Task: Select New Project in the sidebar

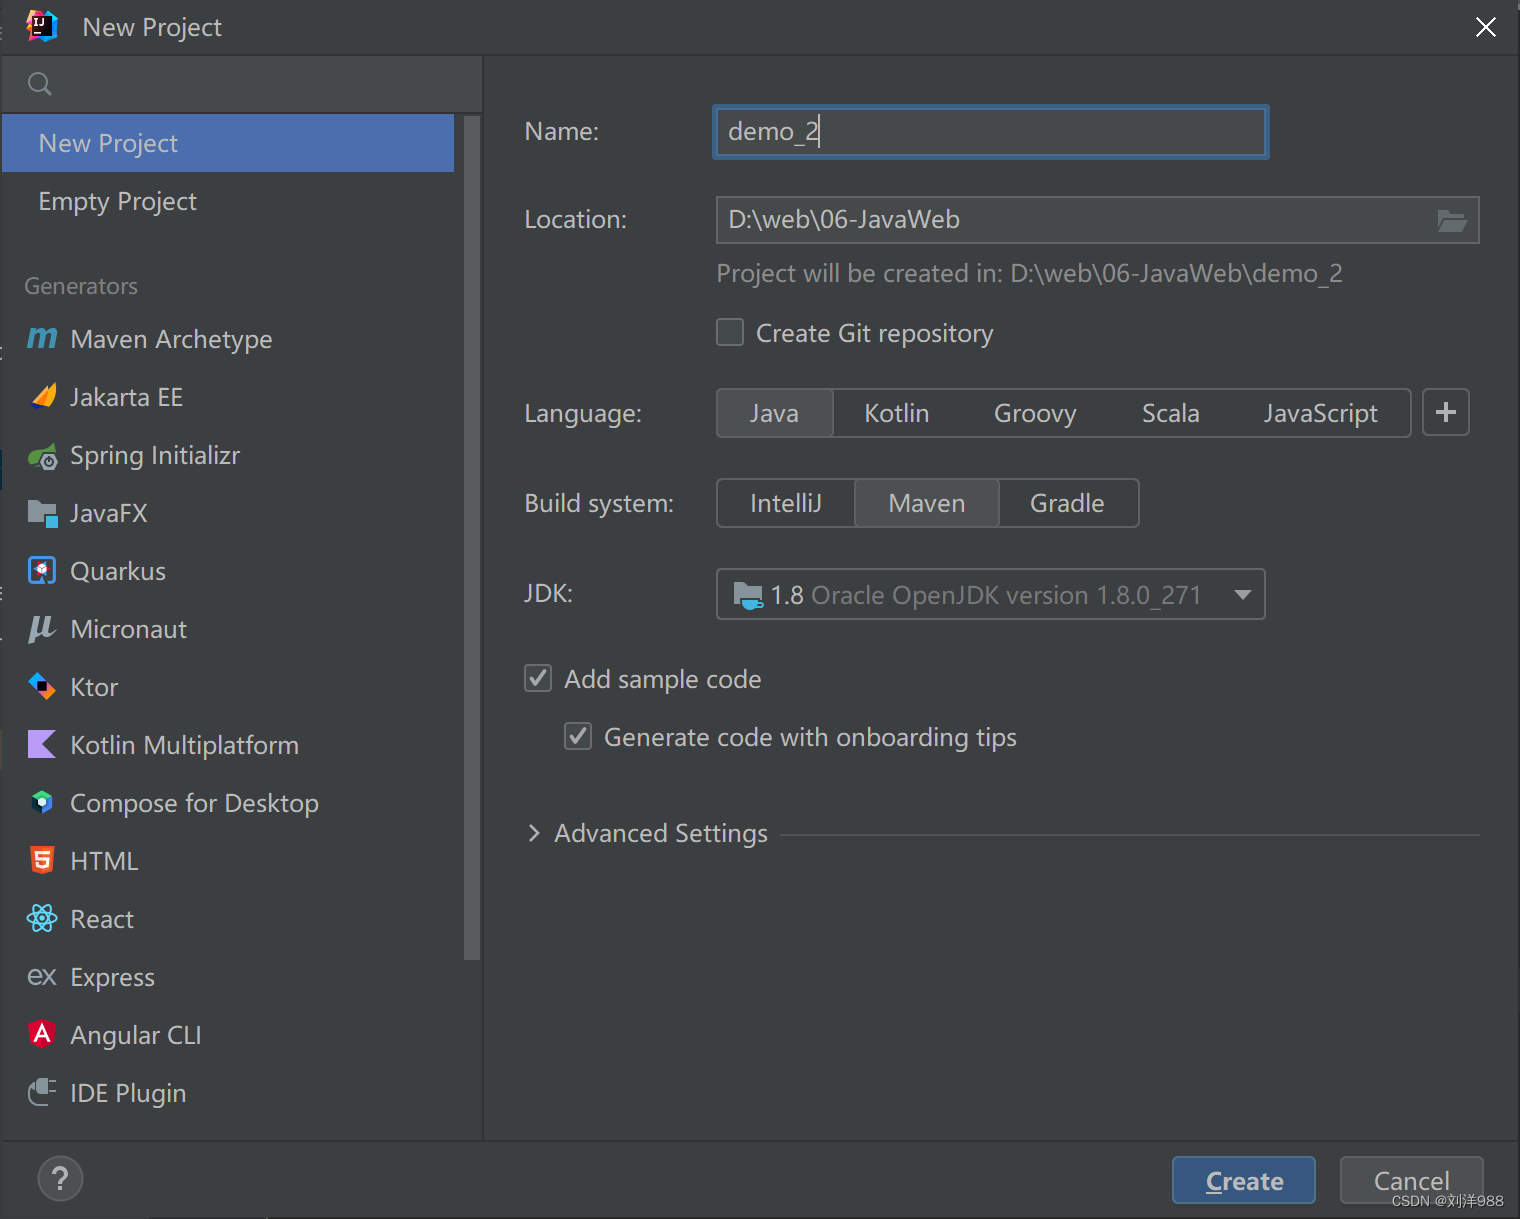Action: pos(228,143)
